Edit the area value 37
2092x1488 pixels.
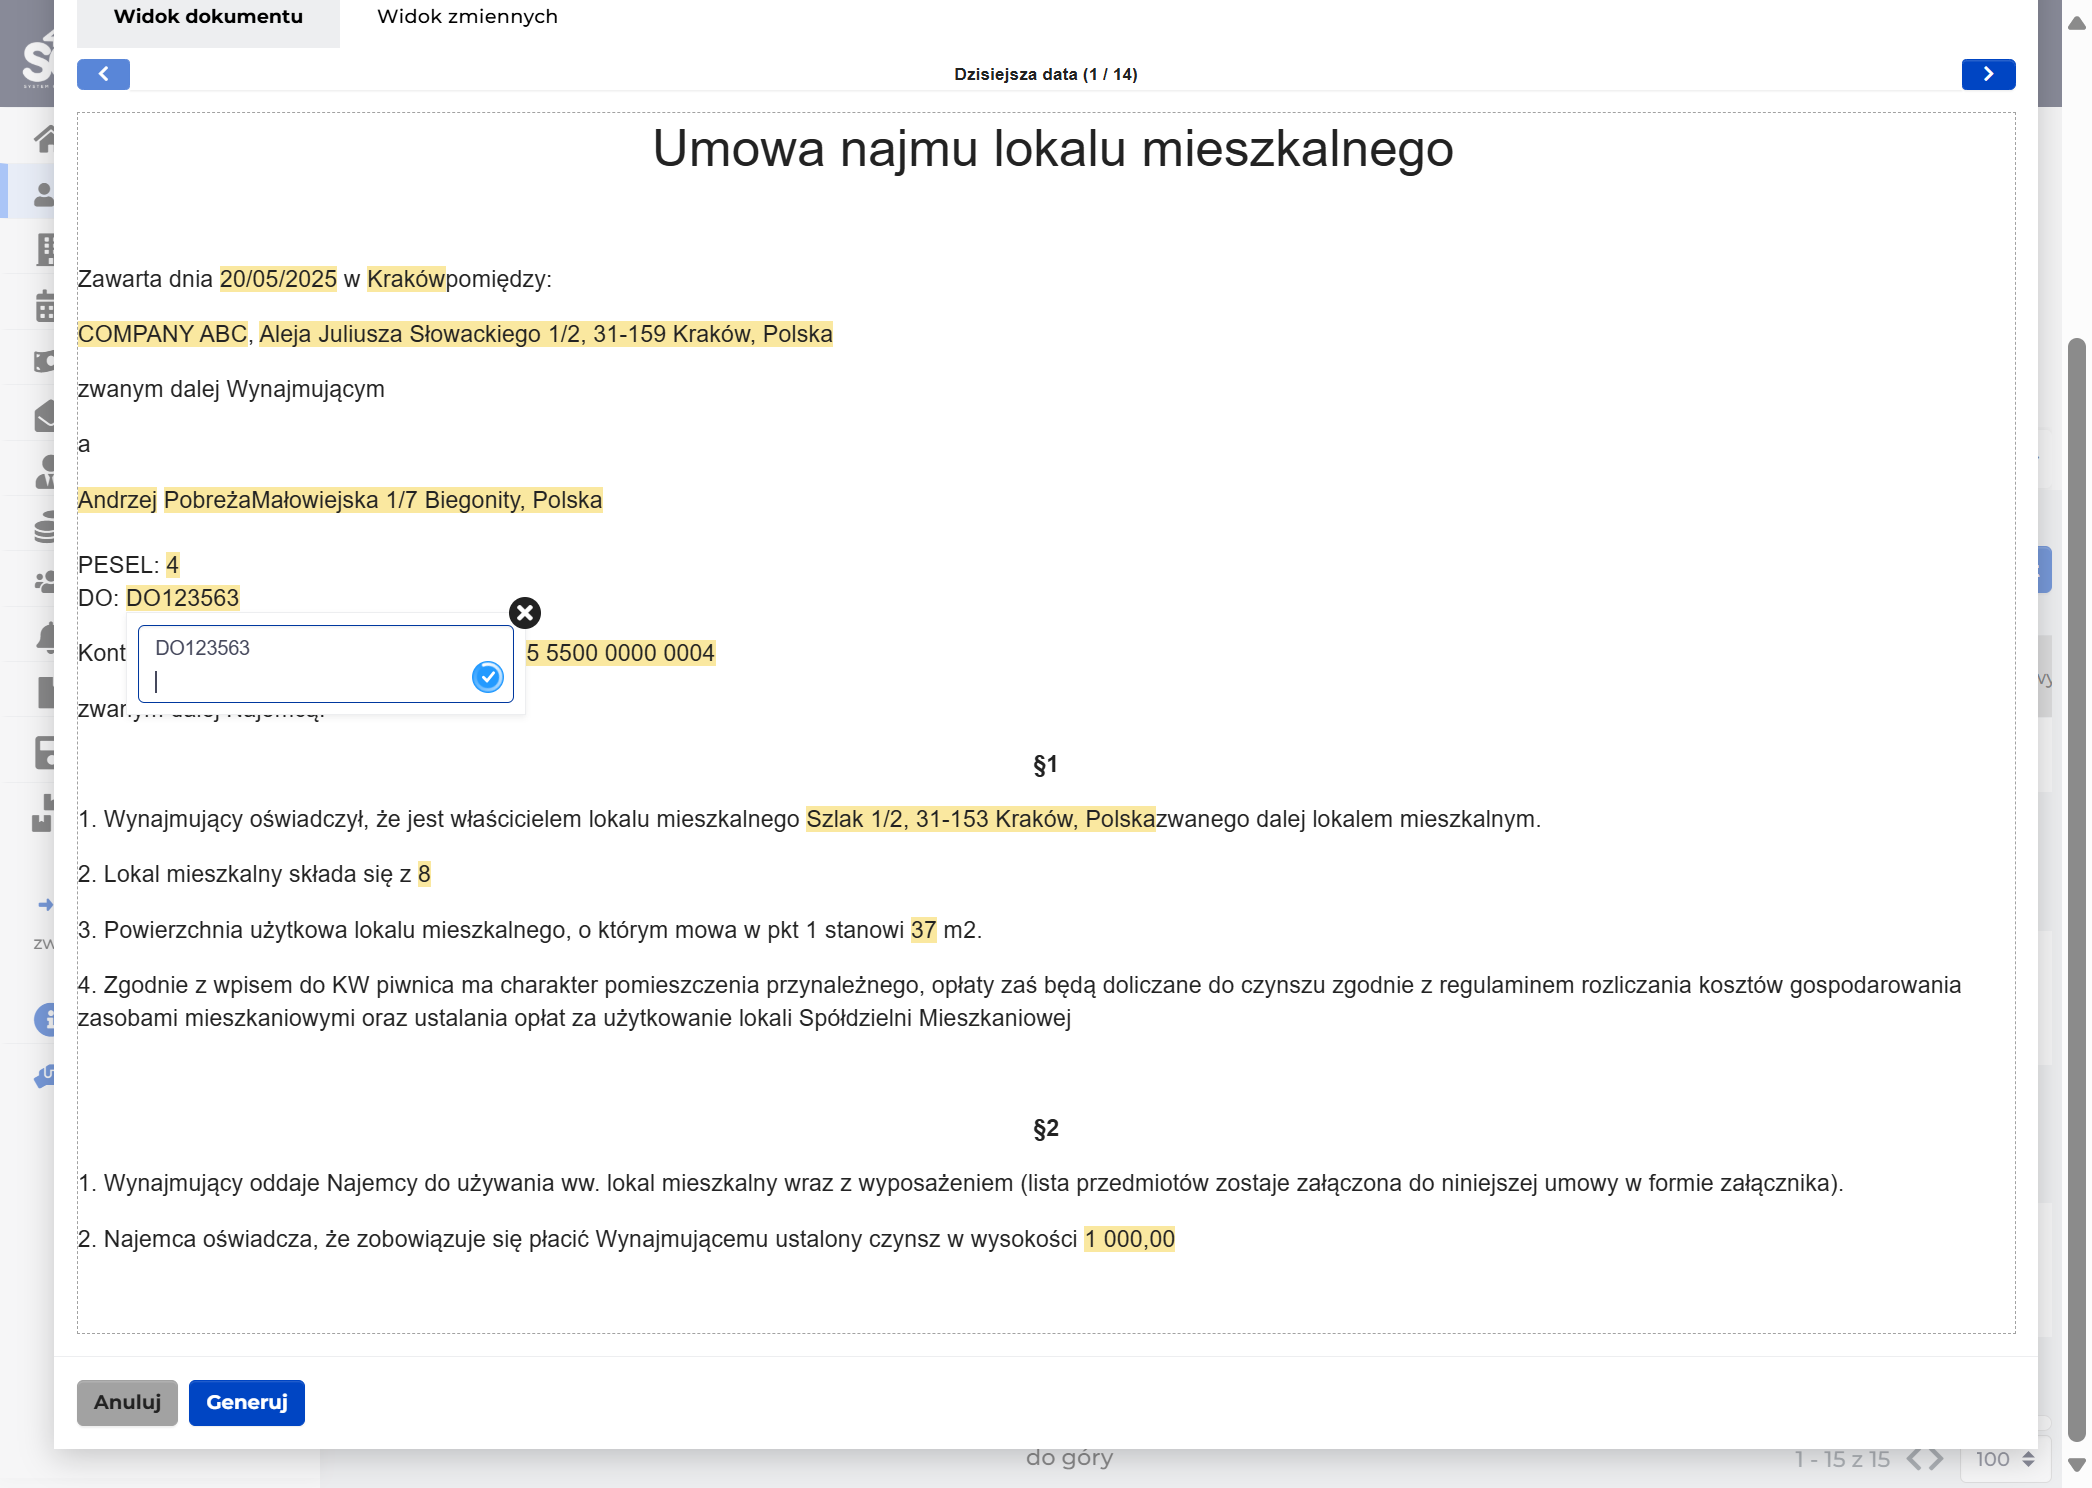coord(923,930)
